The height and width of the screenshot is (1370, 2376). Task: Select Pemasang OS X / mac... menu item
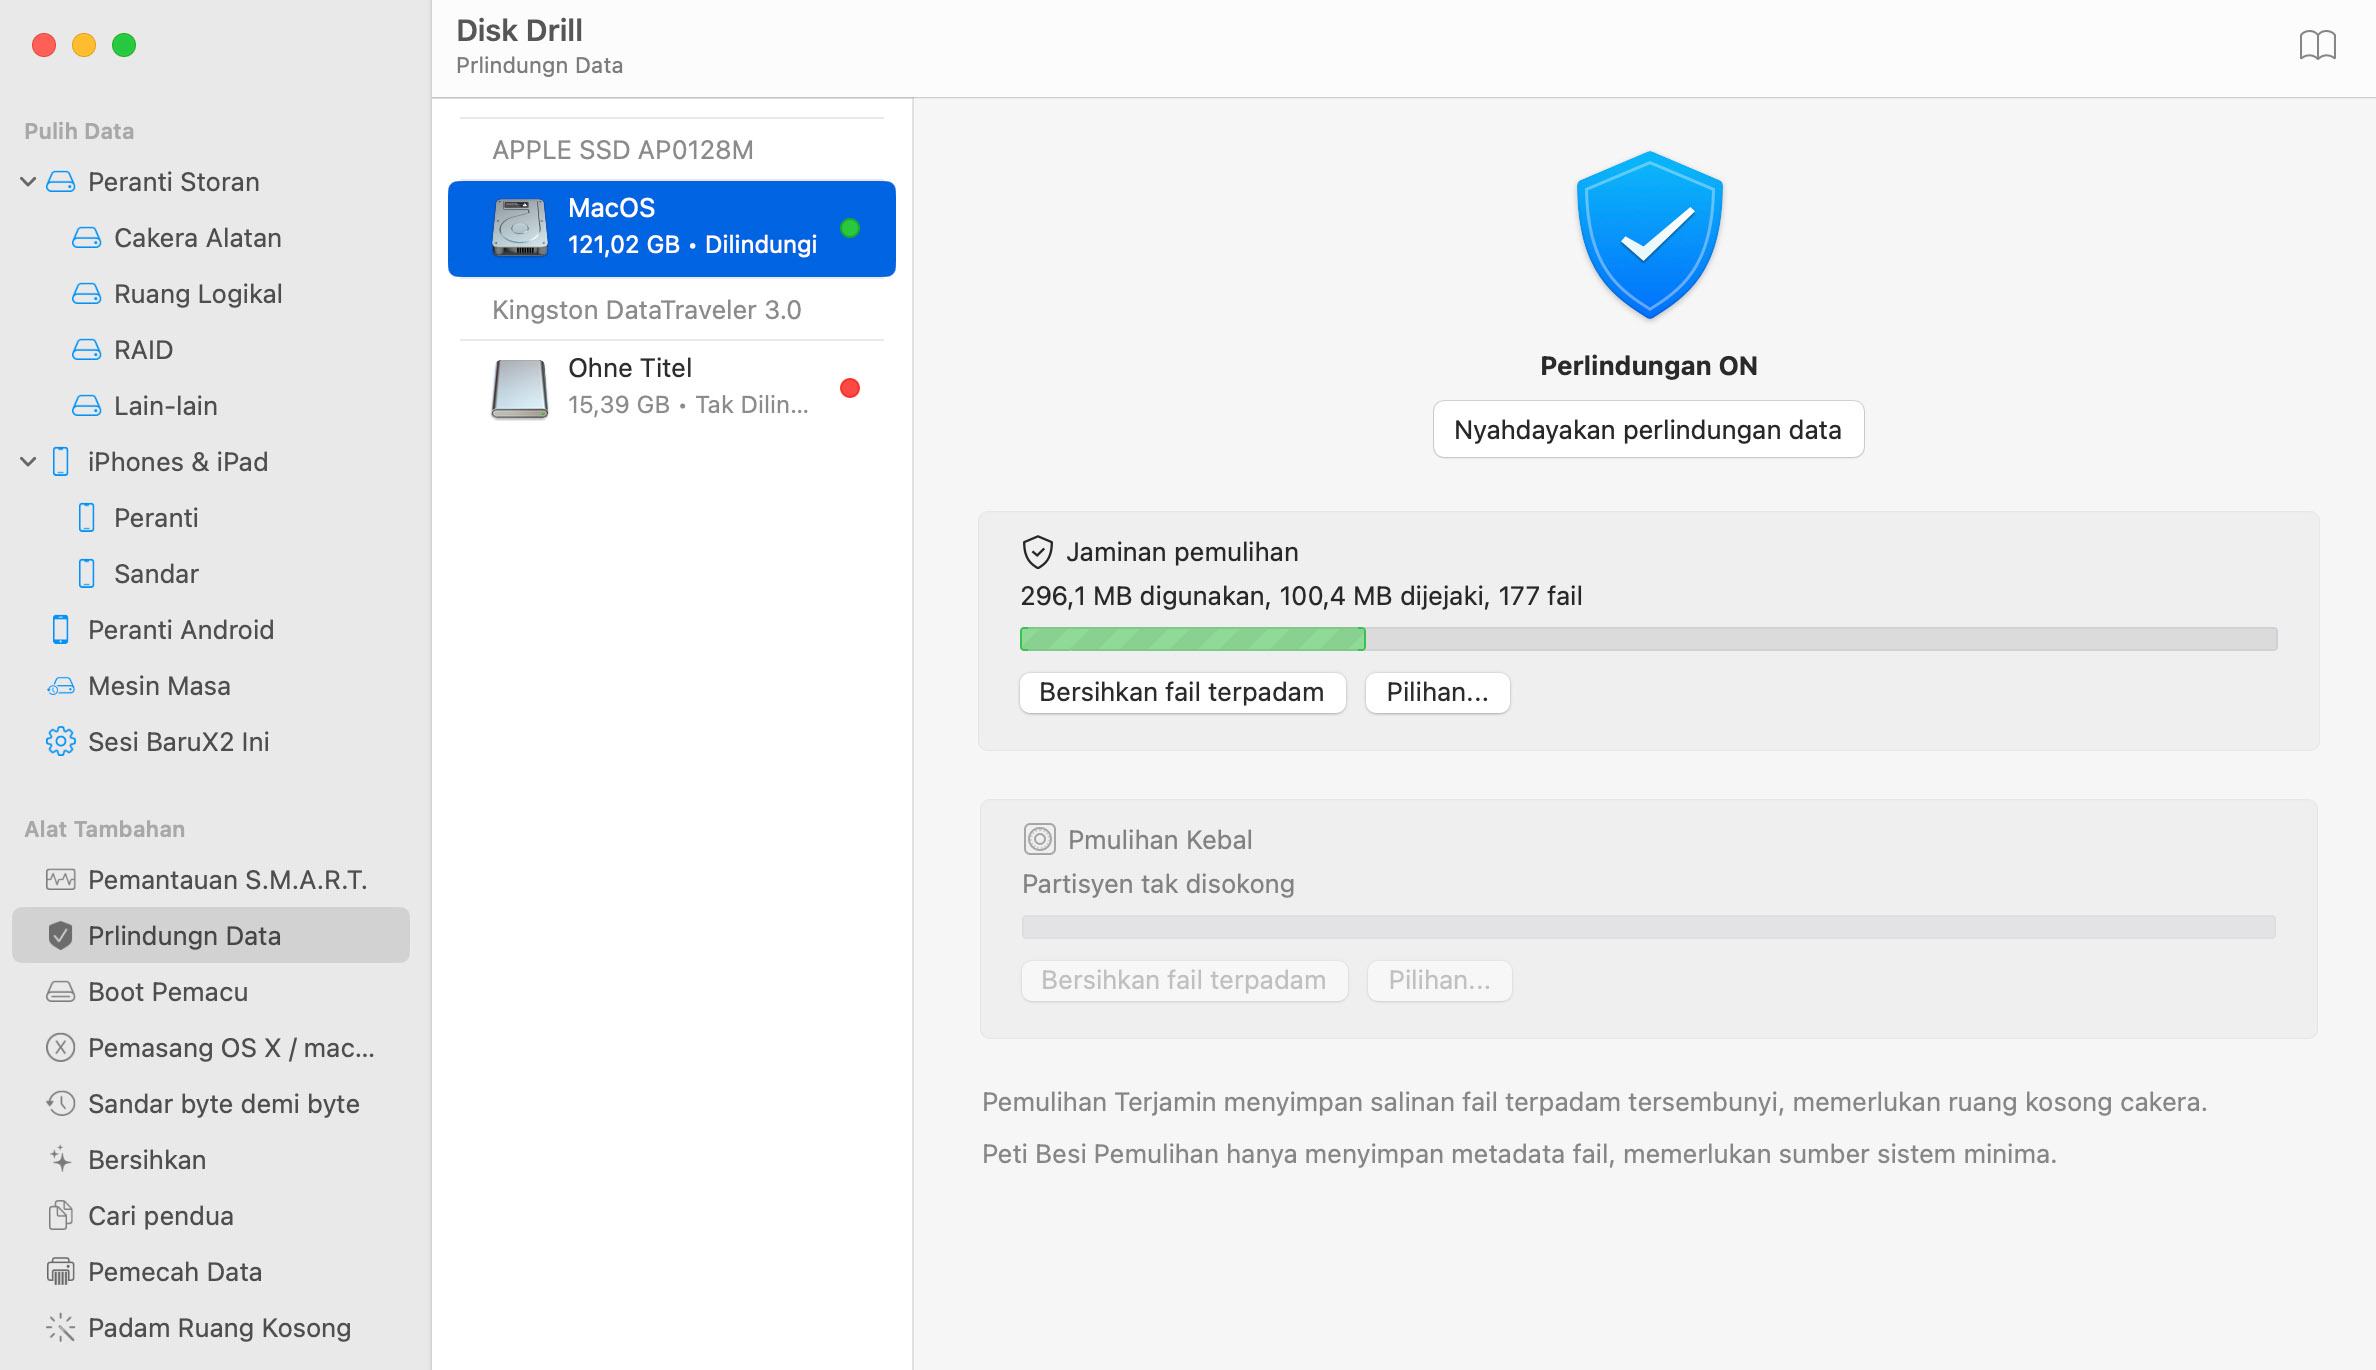(x=230, y=1045)
